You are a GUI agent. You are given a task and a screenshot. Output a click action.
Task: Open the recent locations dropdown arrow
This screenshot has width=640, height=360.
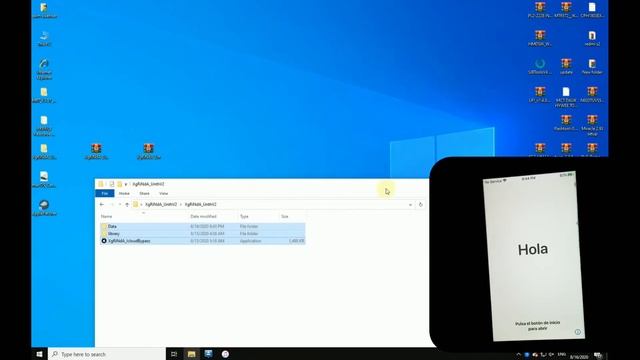click(120, 204)
